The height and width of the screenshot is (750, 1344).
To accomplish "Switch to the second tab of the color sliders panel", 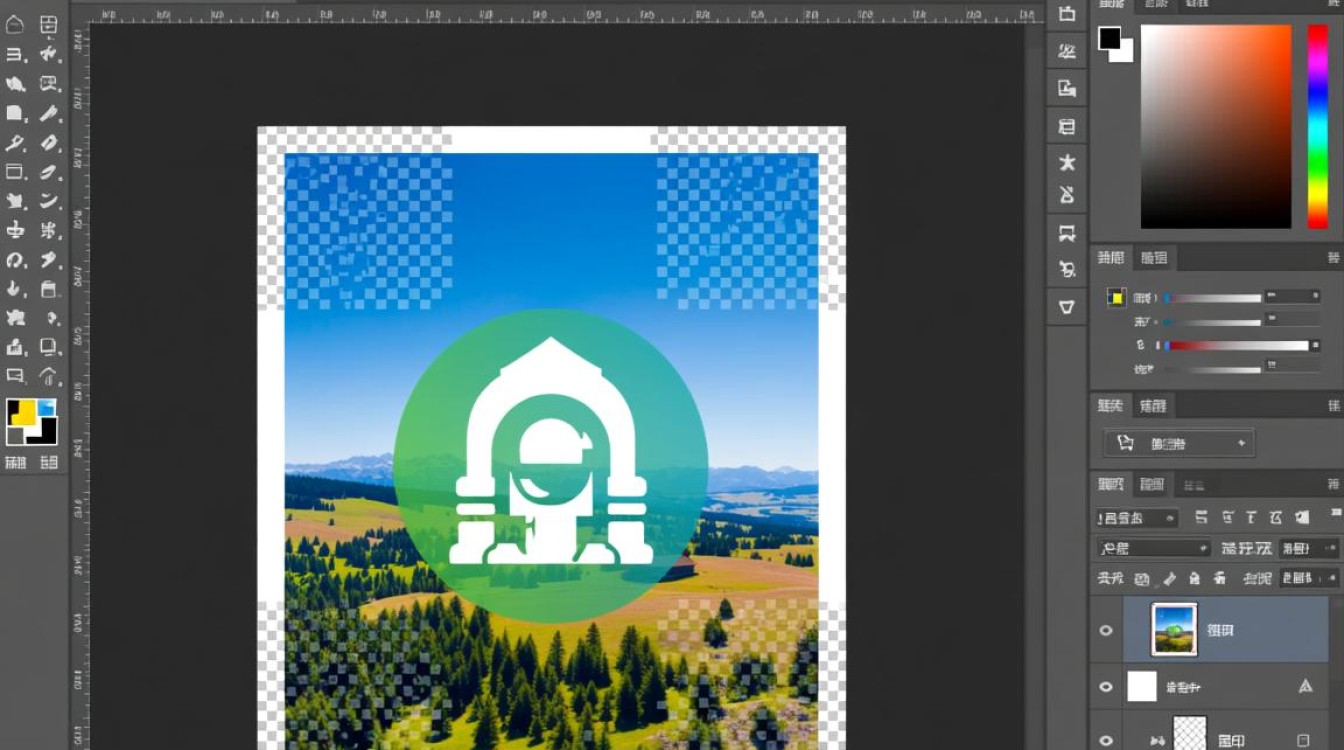I will [x=1154, y=258].
